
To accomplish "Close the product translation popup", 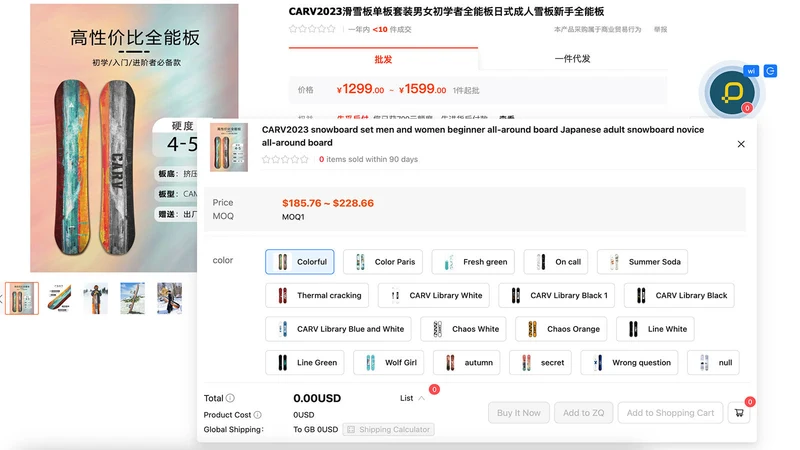I will [x=741, y=144].
